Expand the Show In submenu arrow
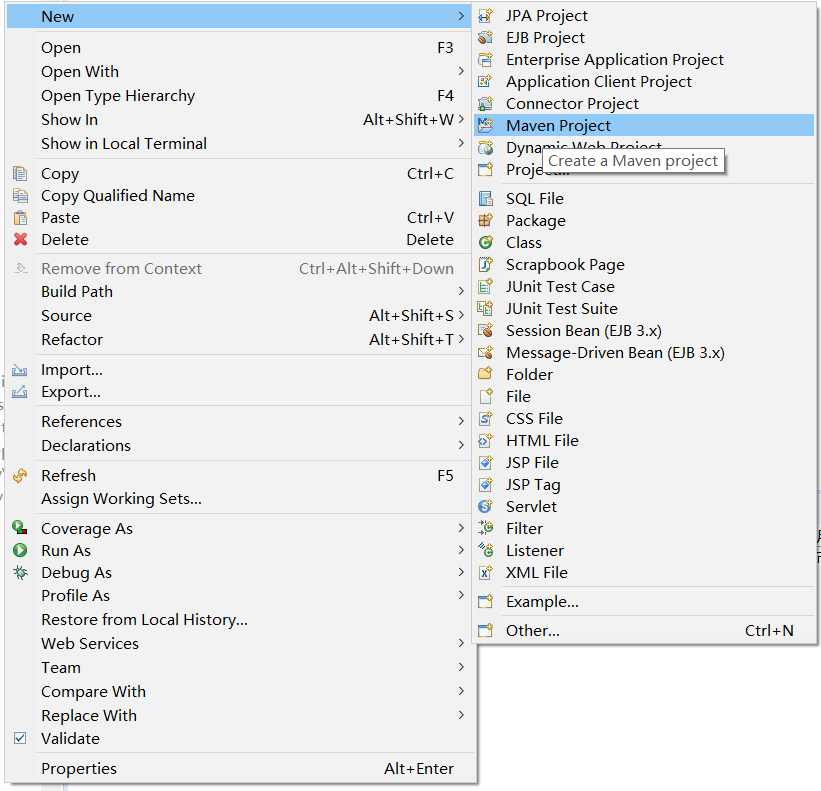 [x=461, y=119]
